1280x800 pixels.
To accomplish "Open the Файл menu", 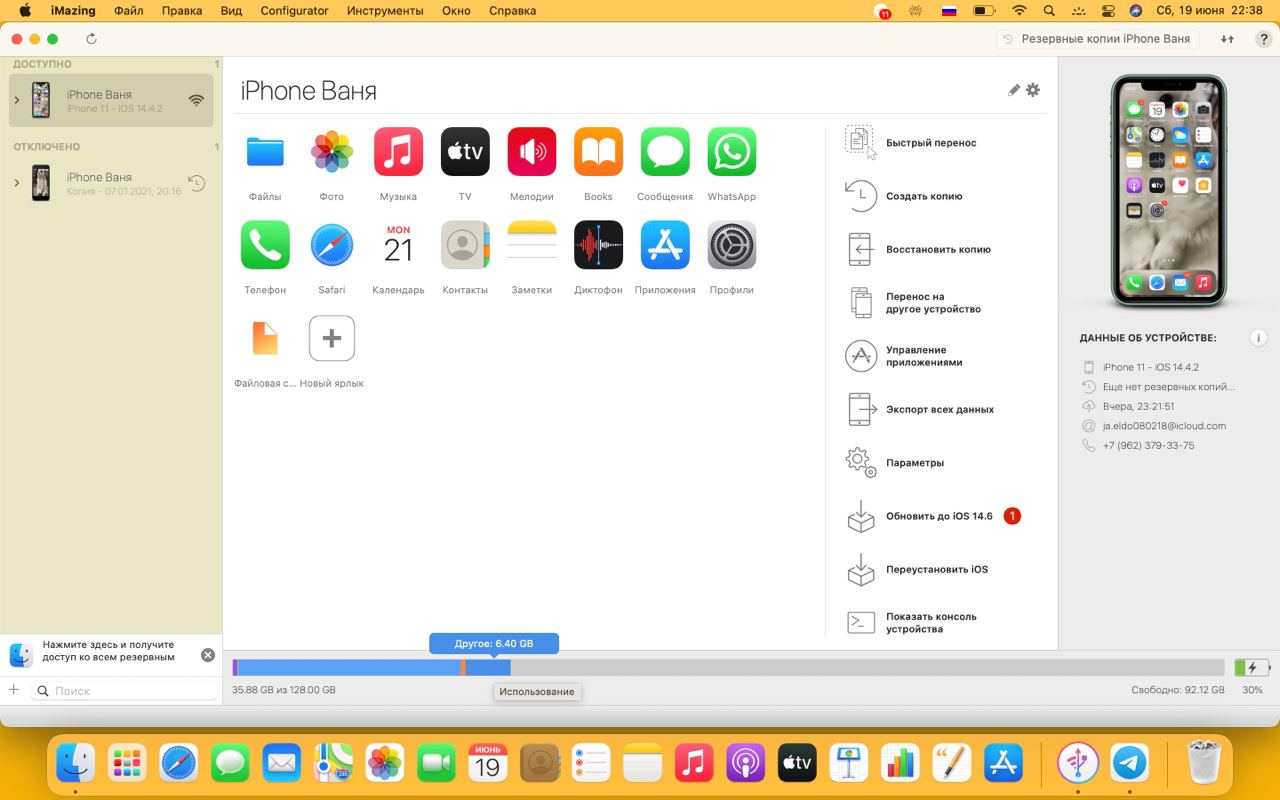I will (128, 11).
